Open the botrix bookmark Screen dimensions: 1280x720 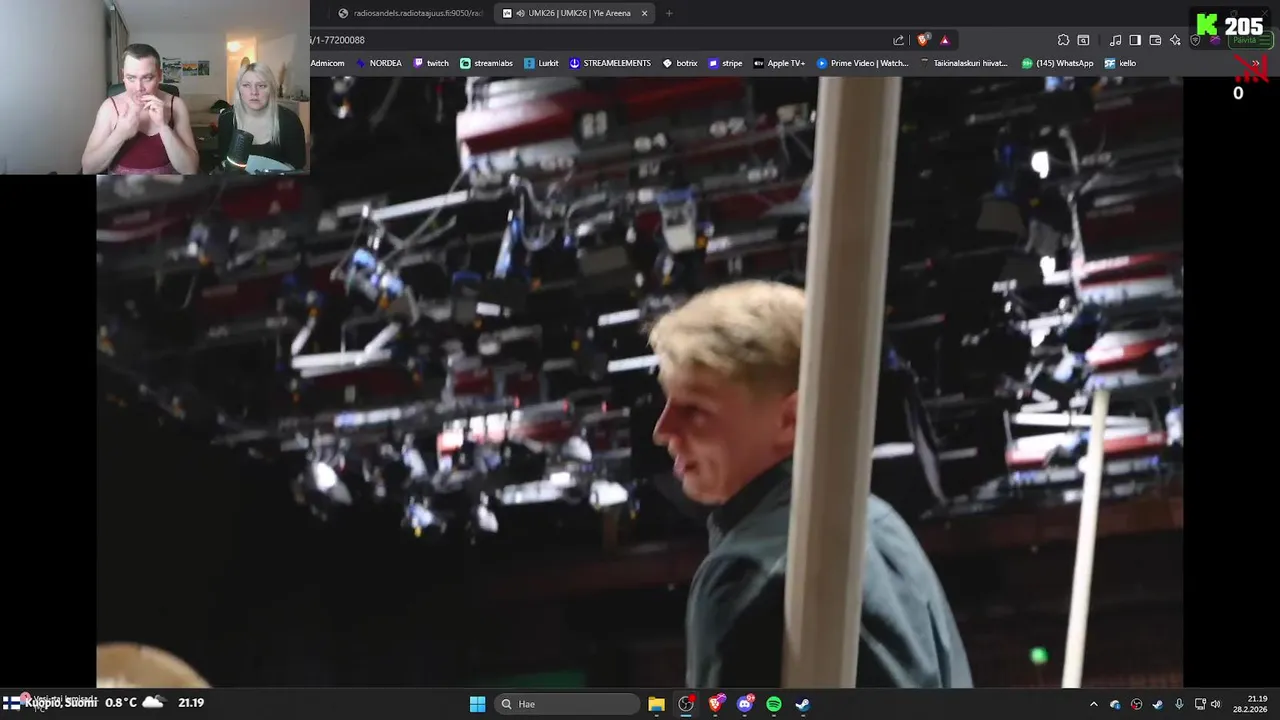point(680,63)
